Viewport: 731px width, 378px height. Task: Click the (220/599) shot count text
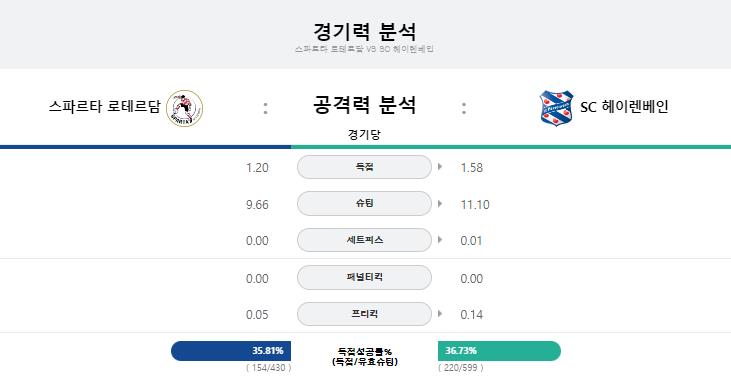(x=461, y=368)
